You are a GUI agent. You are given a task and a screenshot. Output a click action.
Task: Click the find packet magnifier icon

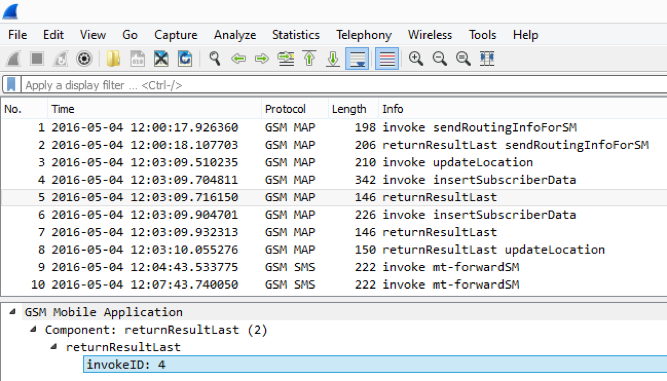pos(215,59)
